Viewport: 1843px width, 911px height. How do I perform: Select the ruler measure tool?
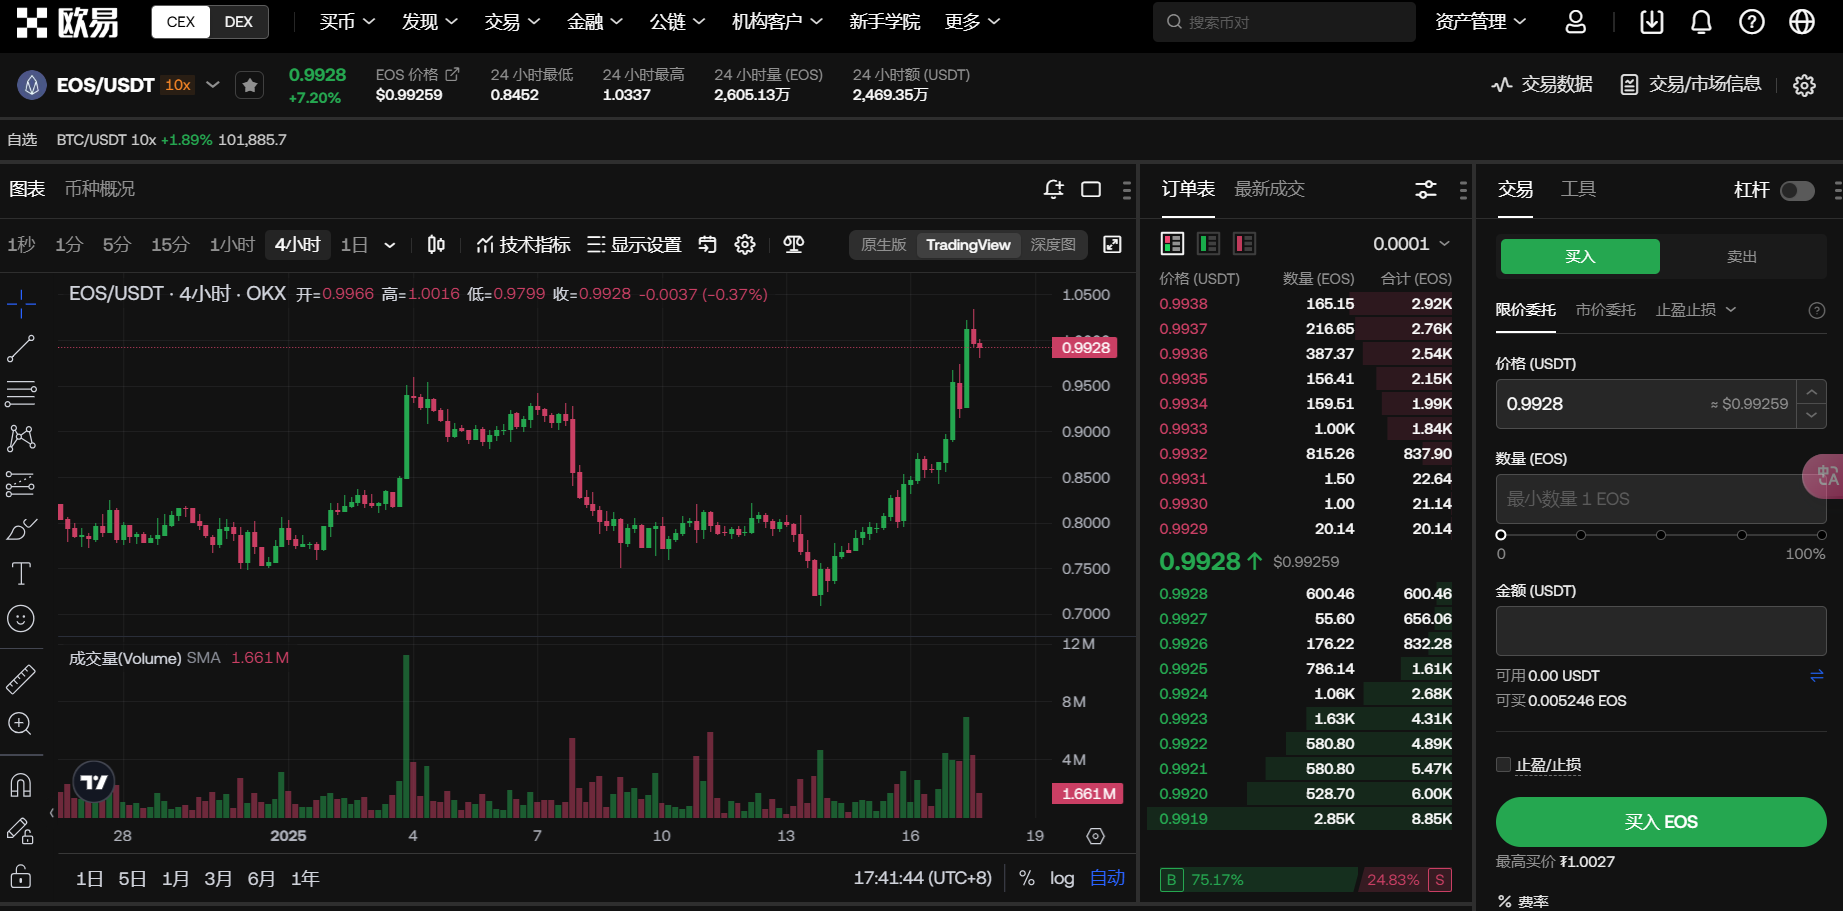pos(21,679)
